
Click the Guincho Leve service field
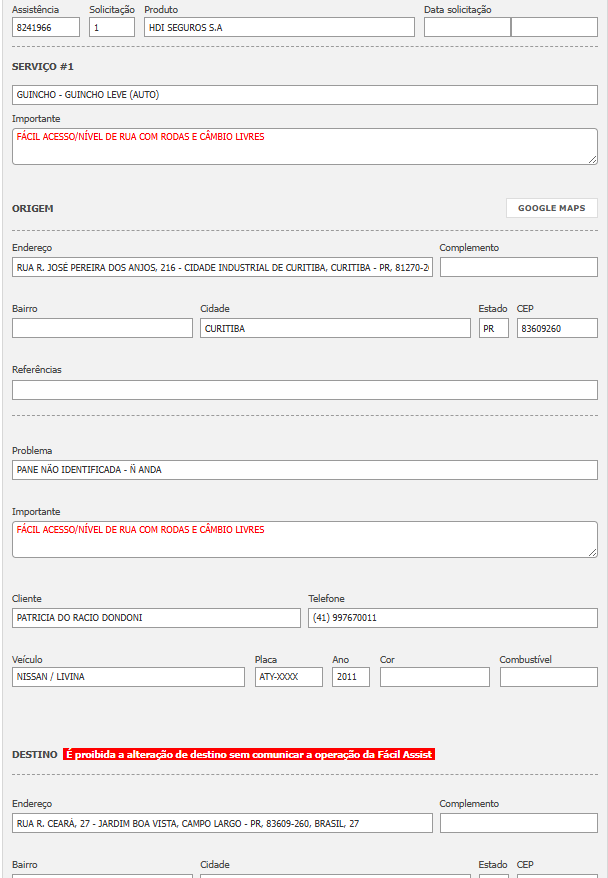pos(305,95)
